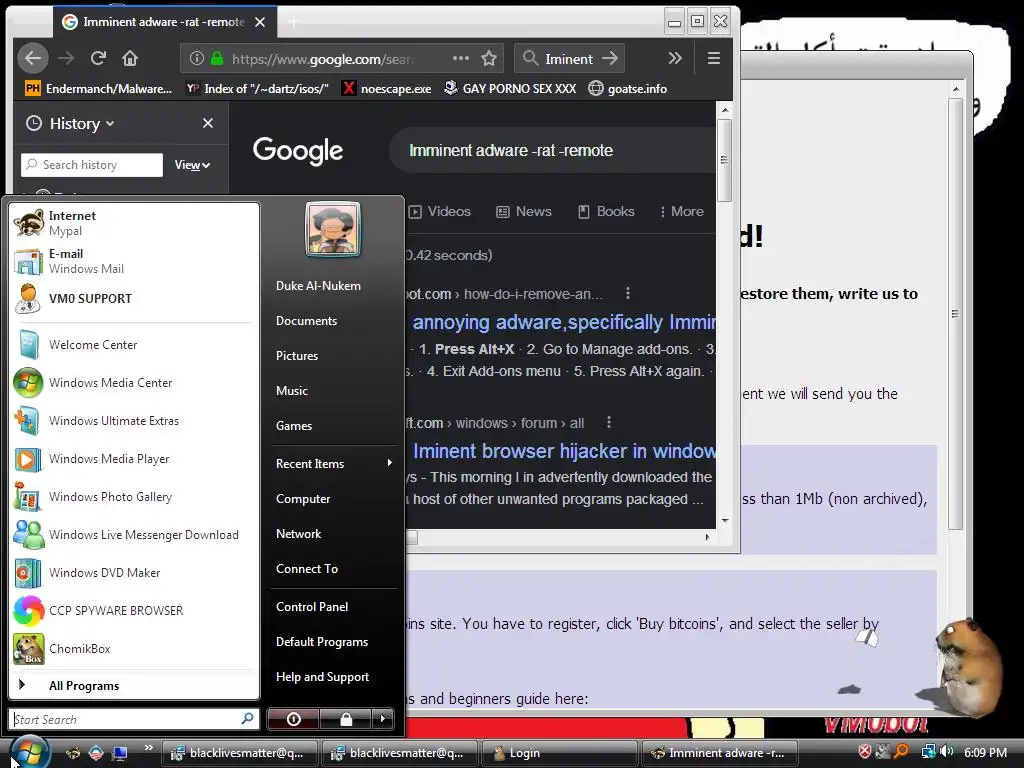1024x768 pixels.
Task: Launch CCP SPYWARE BROWSER
Action: (x=134, y=611)
